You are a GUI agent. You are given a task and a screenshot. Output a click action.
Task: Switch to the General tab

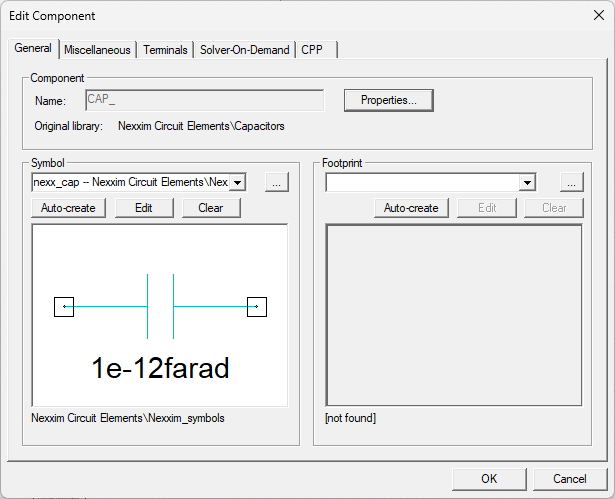(x=33, y=48)
